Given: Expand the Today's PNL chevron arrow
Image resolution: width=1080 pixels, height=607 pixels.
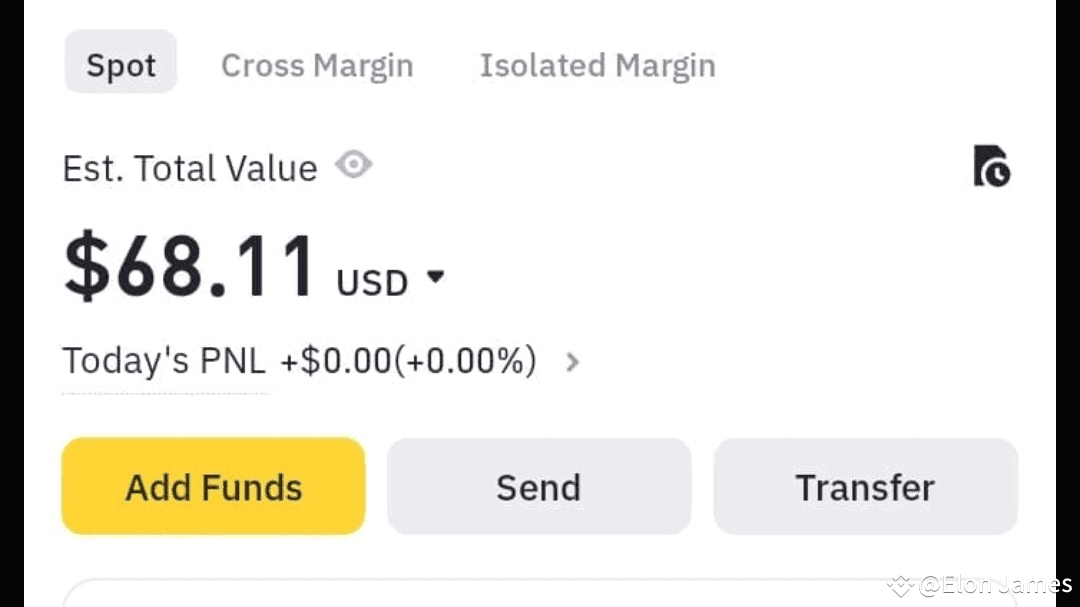Looking at the screenshot, I should (572, 362).
